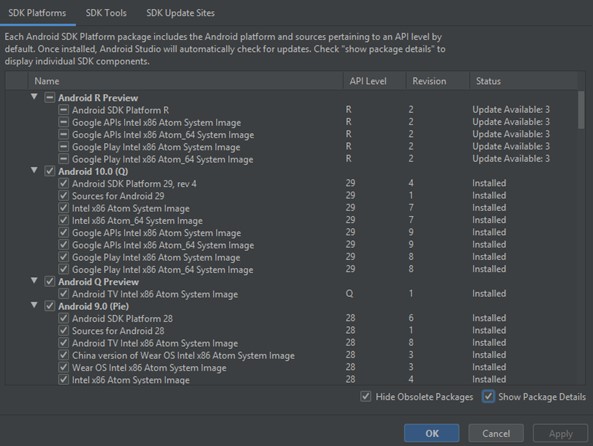Click the OK button
Image resolution: width=593 pixels, height=446 pixels.
[432, 433]
